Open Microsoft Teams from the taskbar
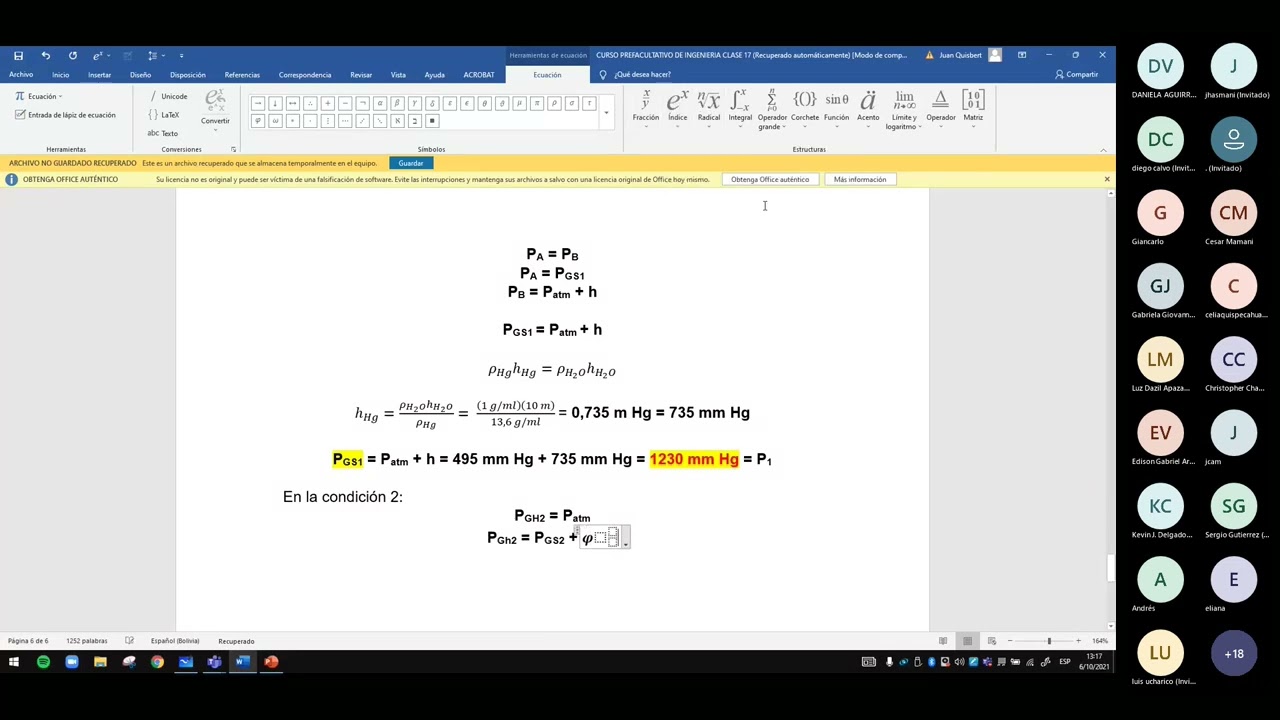The width and height of the screenshot is (1280, 720). (x=214, y=661)
